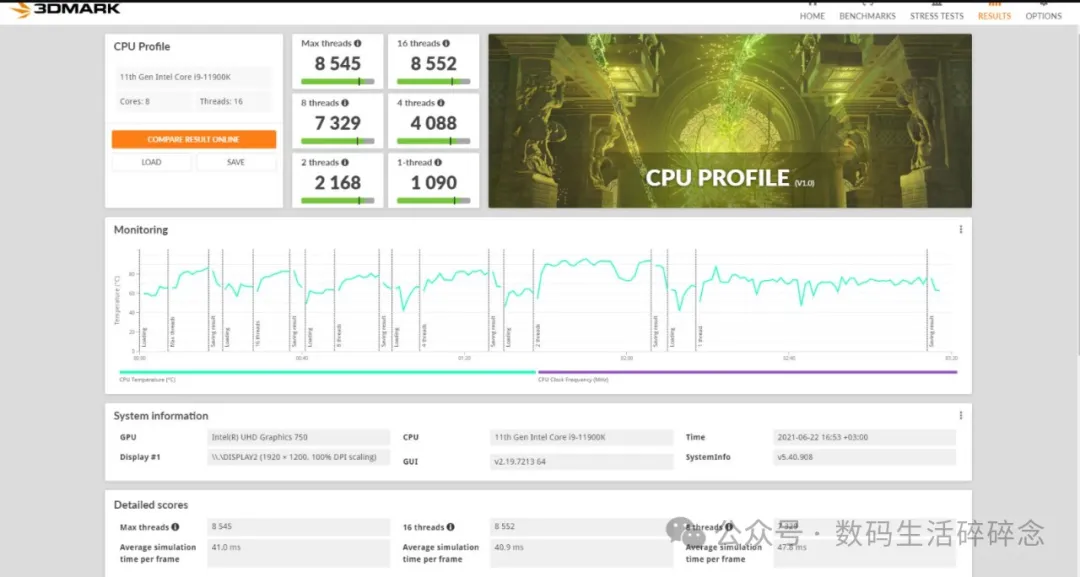This screenshot has width=1080, height=577.
Task: Click the 4 088 score for 4 threads
Action: (x=433, y=123)
